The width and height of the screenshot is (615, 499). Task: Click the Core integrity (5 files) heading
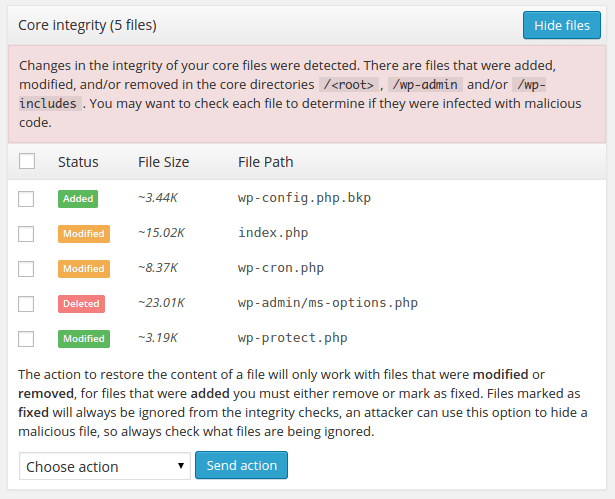87,25
